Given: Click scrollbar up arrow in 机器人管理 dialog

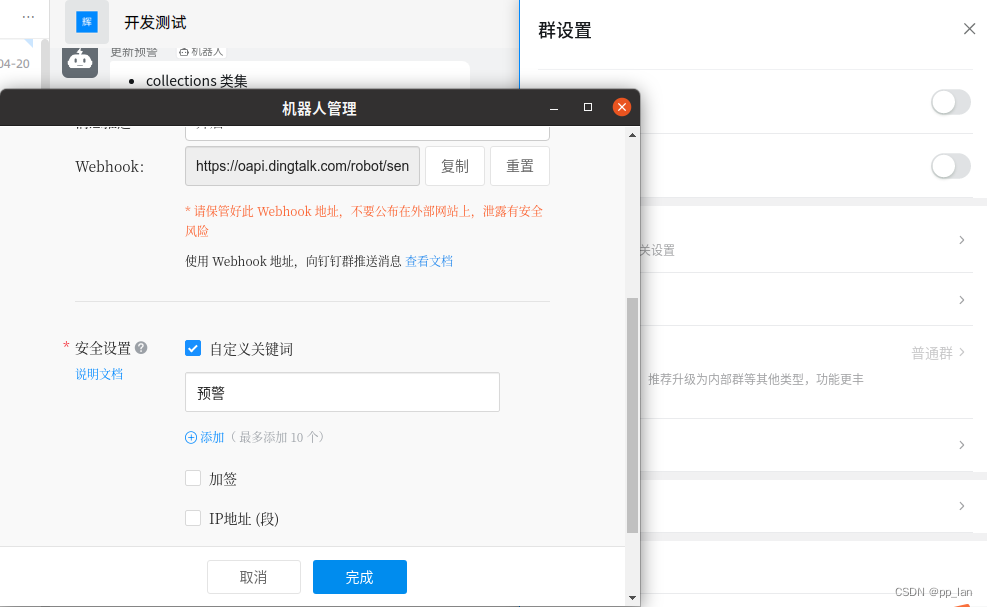Looking at the screenshot, I should click(x=633, y=135).
